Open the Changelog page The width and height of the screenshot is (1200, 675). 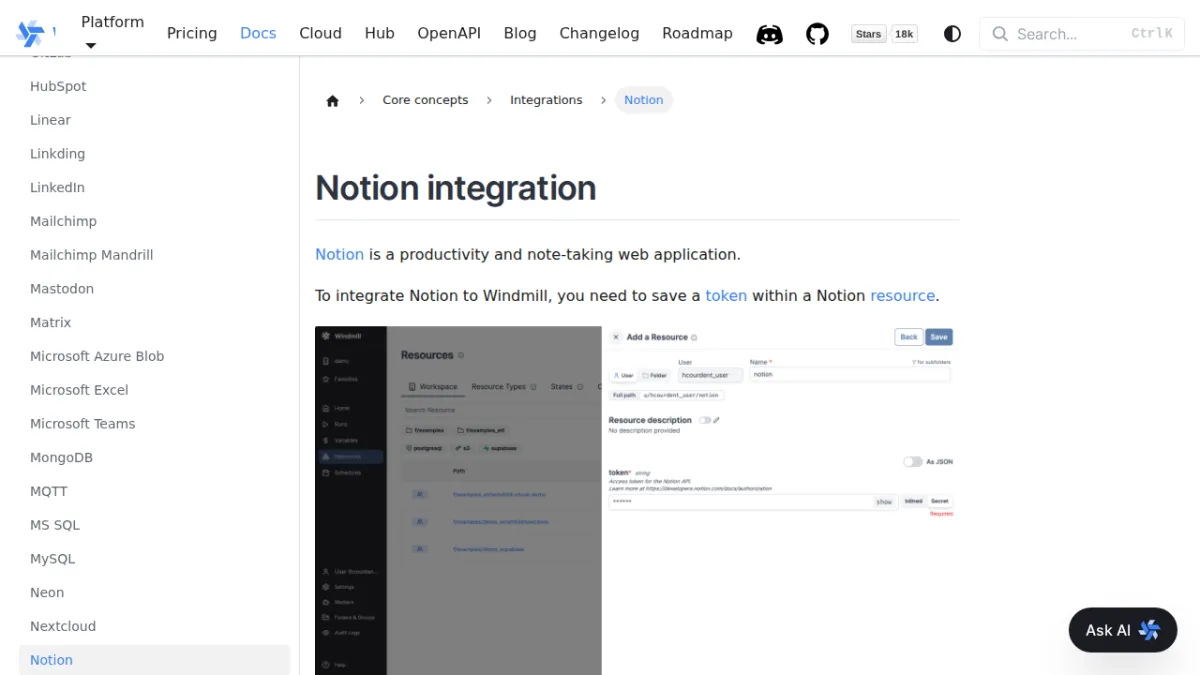[599, 33]
